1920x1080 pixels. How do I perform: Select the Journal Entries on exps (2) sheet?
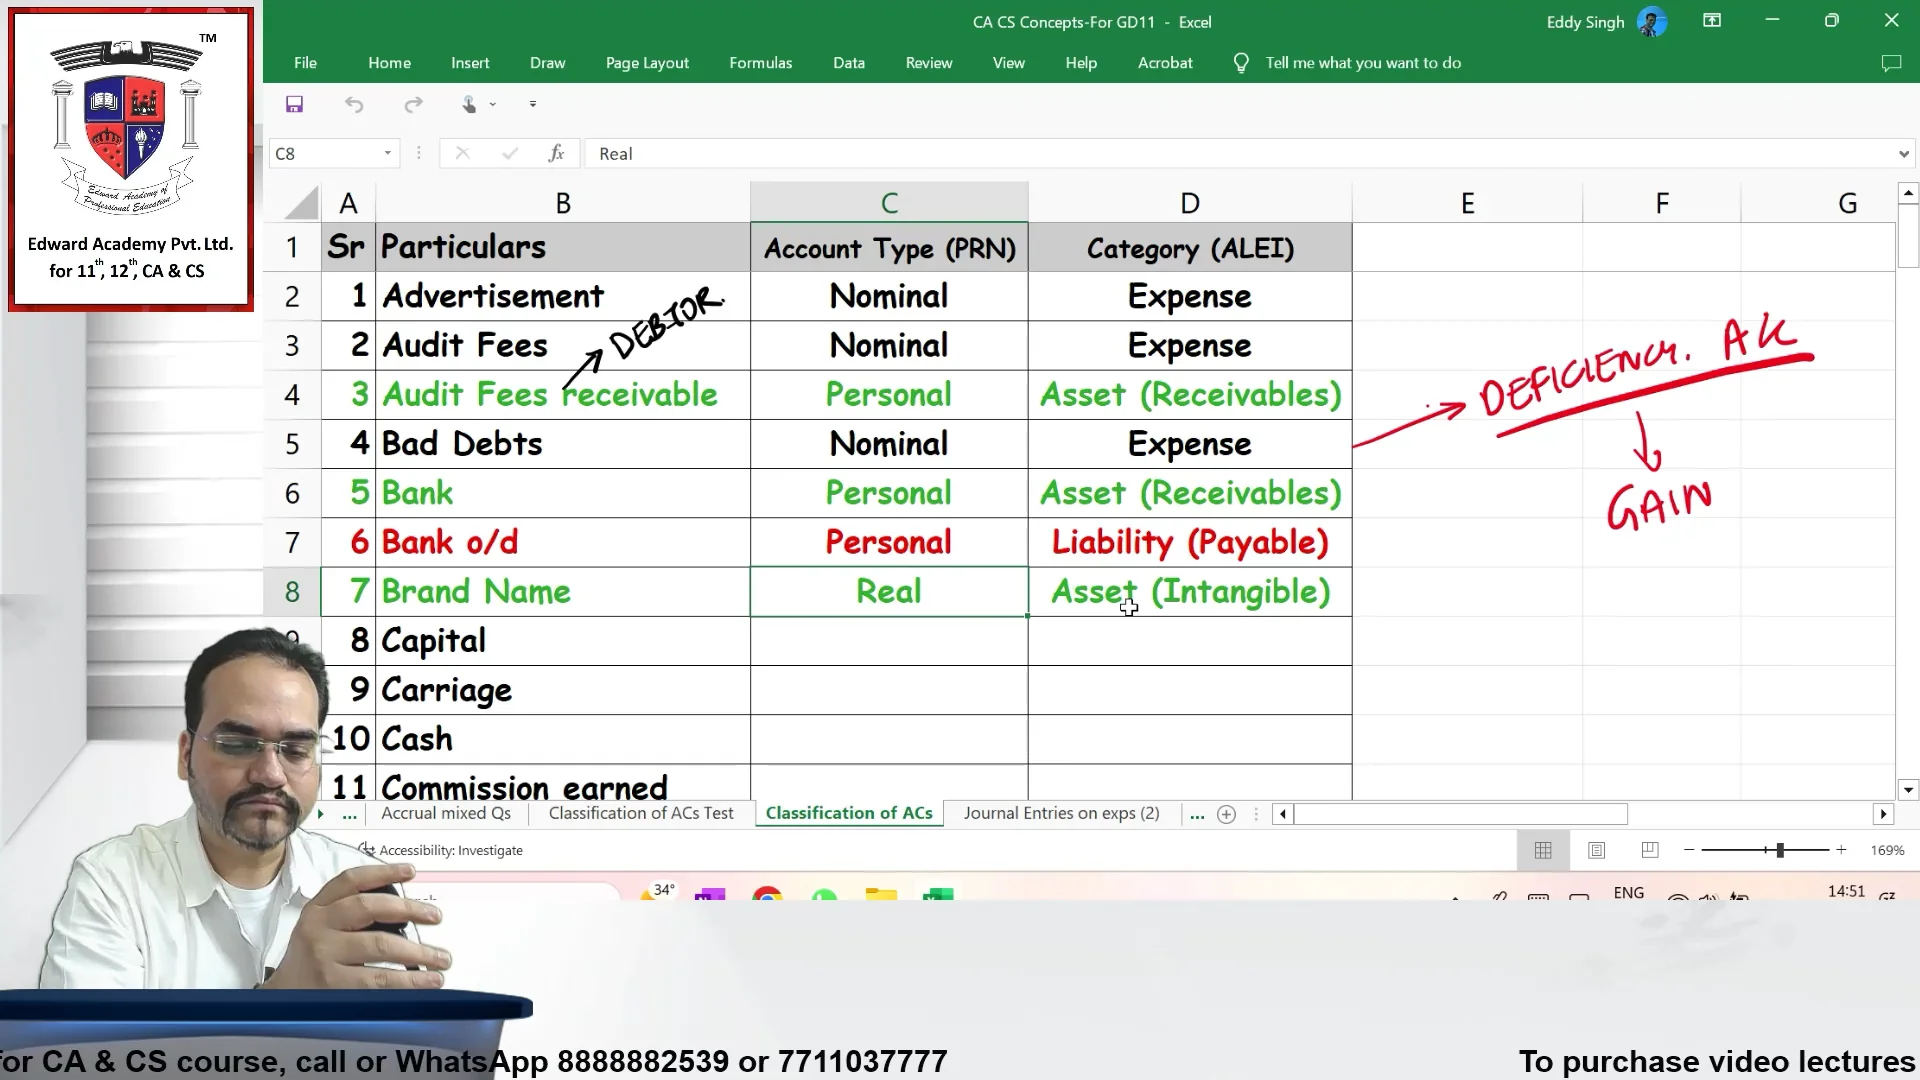point(1061,814)
